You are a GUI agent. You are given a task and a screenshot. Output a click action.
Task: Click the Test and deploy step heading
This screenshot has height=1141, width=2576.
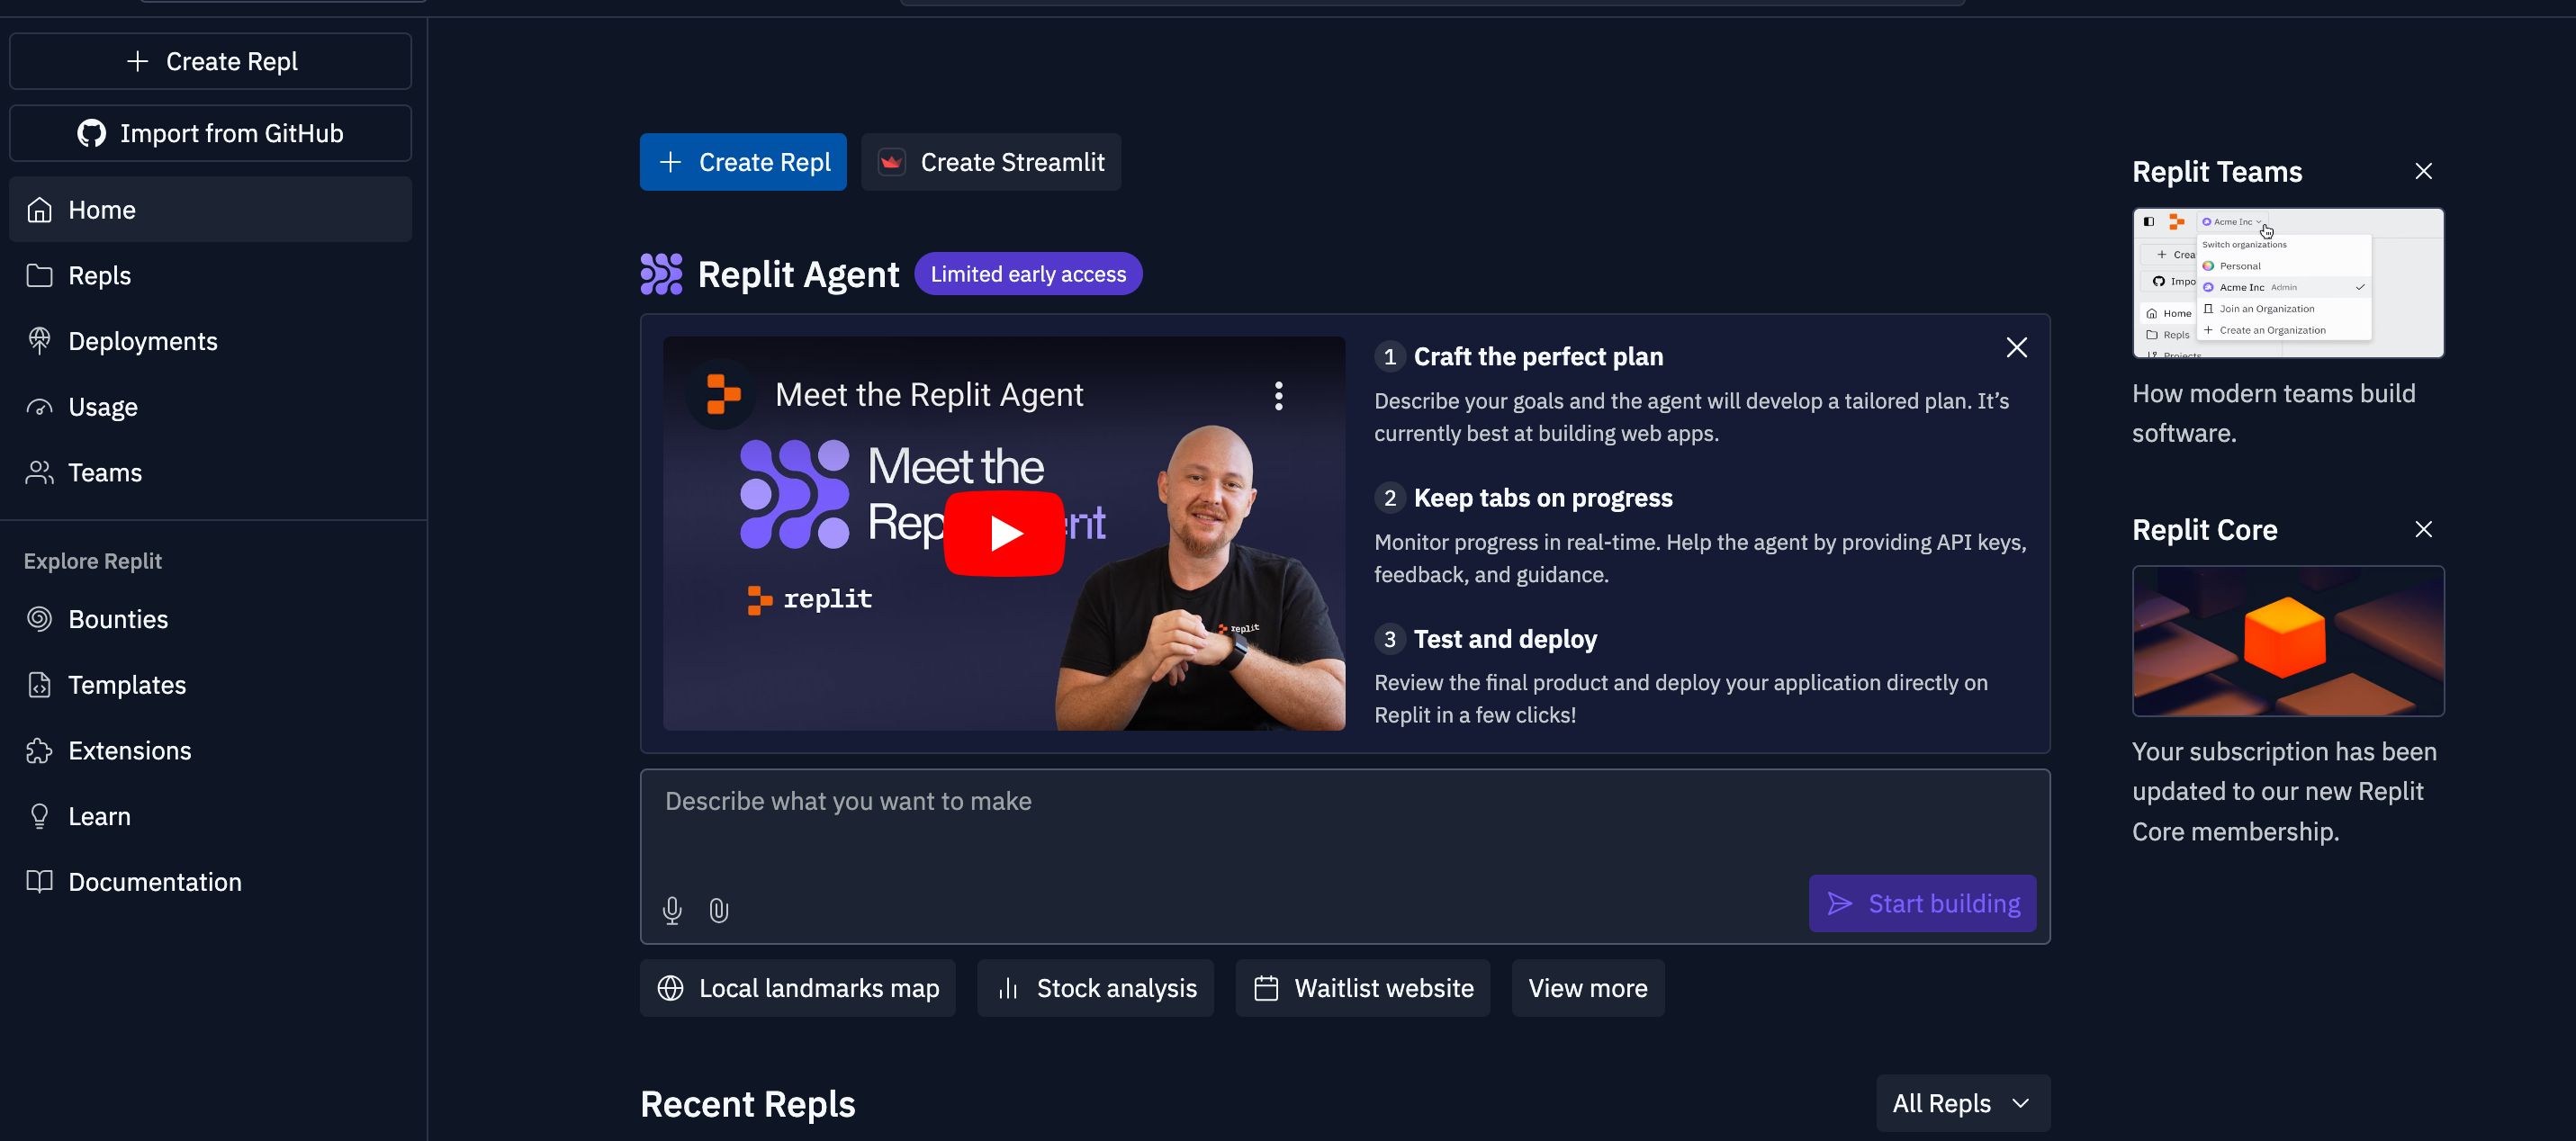click(1505, 638)
